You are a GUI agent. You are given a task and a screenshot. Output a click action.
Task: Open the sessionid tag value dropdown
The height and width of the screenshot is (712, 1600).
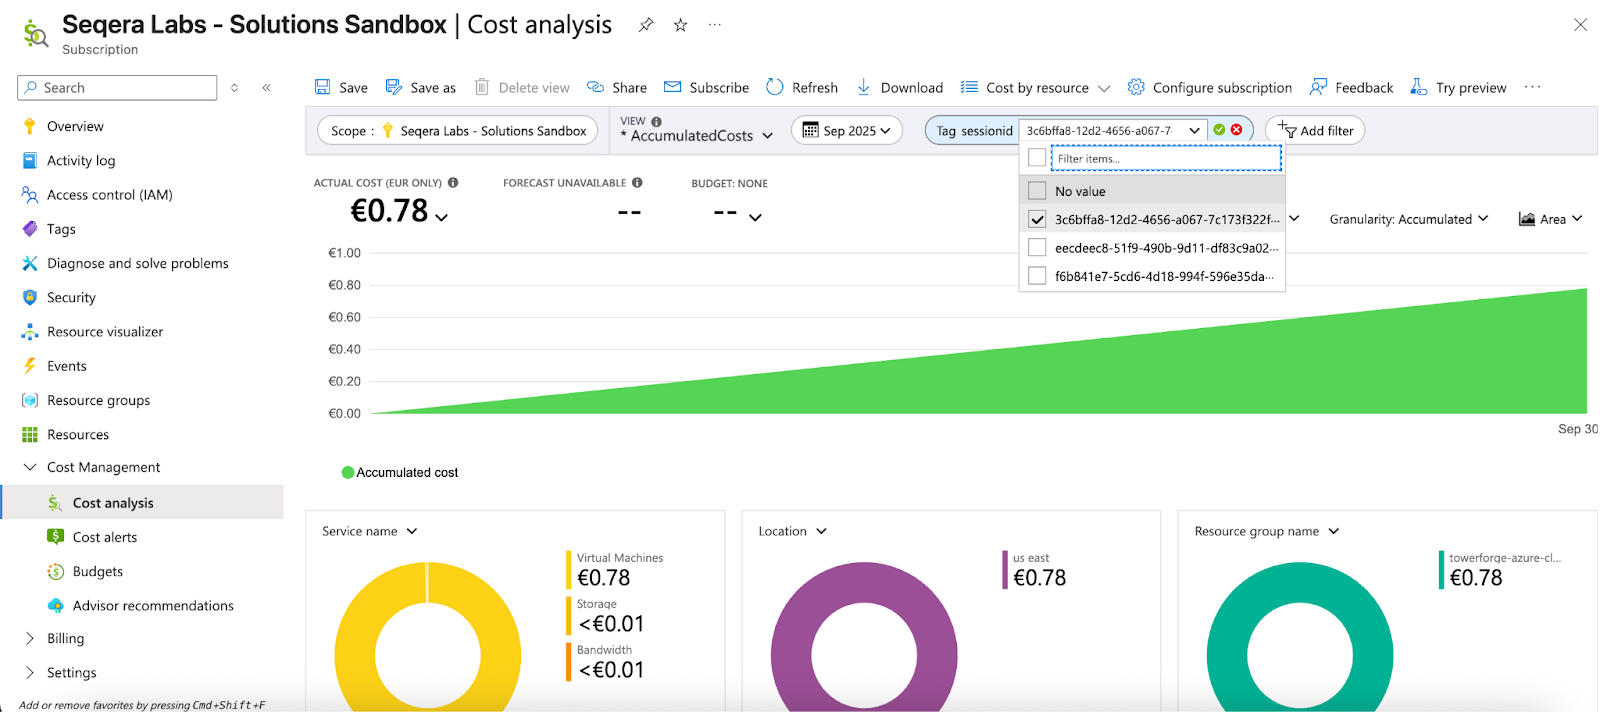pyautogui.click(x=1113, y=130)
